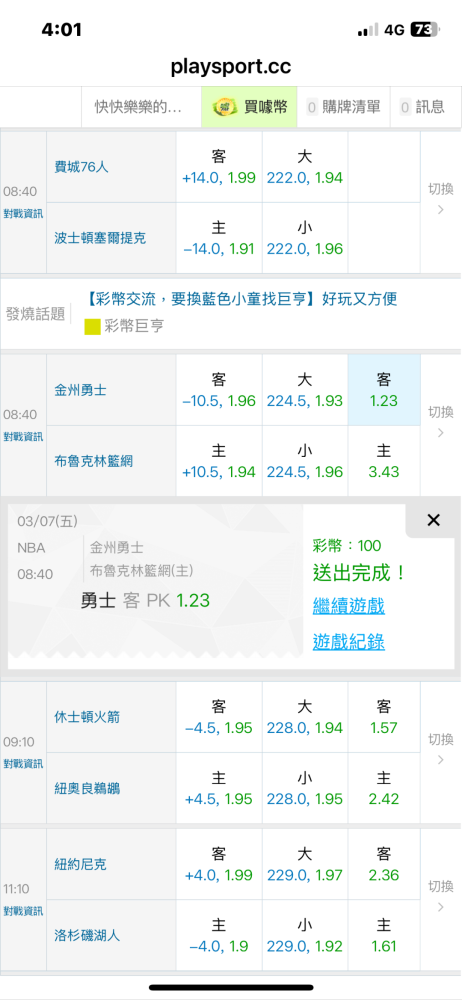The width and height of the screenshot is (462, 1000).
Task: Select 大 228.0 total at 1.94
Action: 305,717
